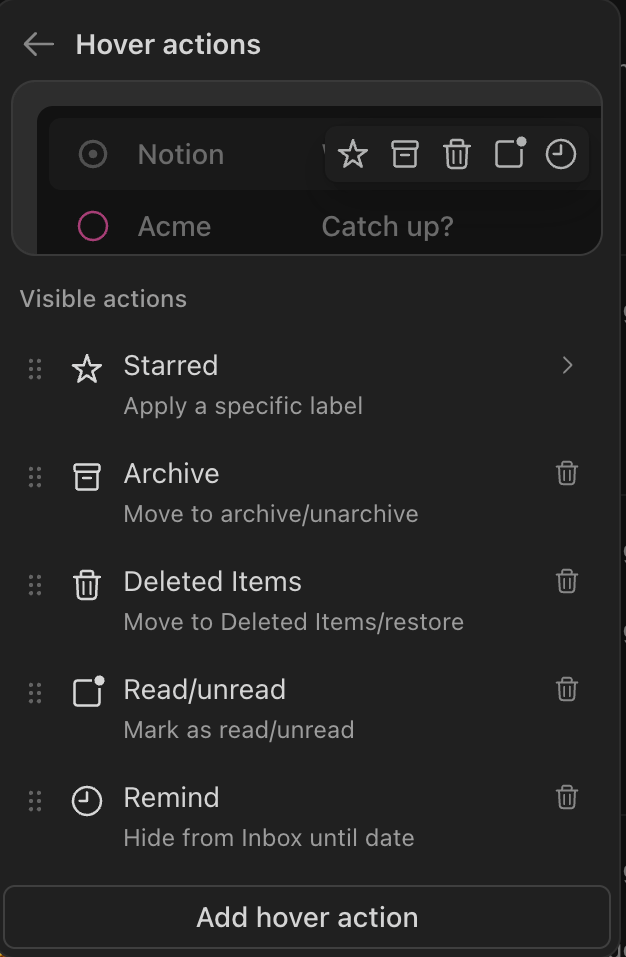Viewport: 626px width, 957px height.
Task: Click the Archive action's box icon
Action: 87,476
